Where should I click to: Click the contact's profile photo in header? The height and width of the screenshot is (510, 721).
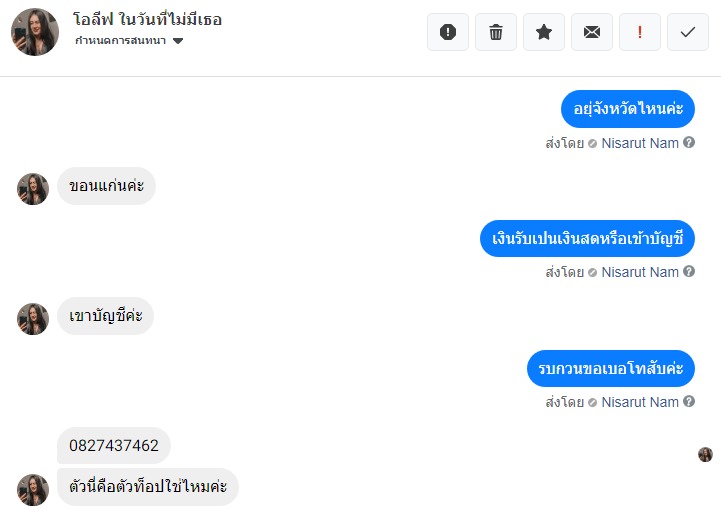point(35,32)
